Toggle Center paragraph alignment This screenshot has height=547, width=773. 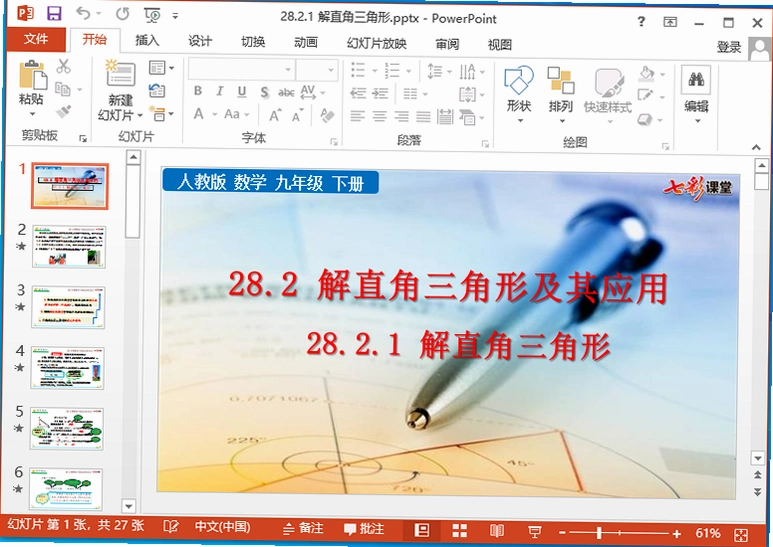(379, 116)
